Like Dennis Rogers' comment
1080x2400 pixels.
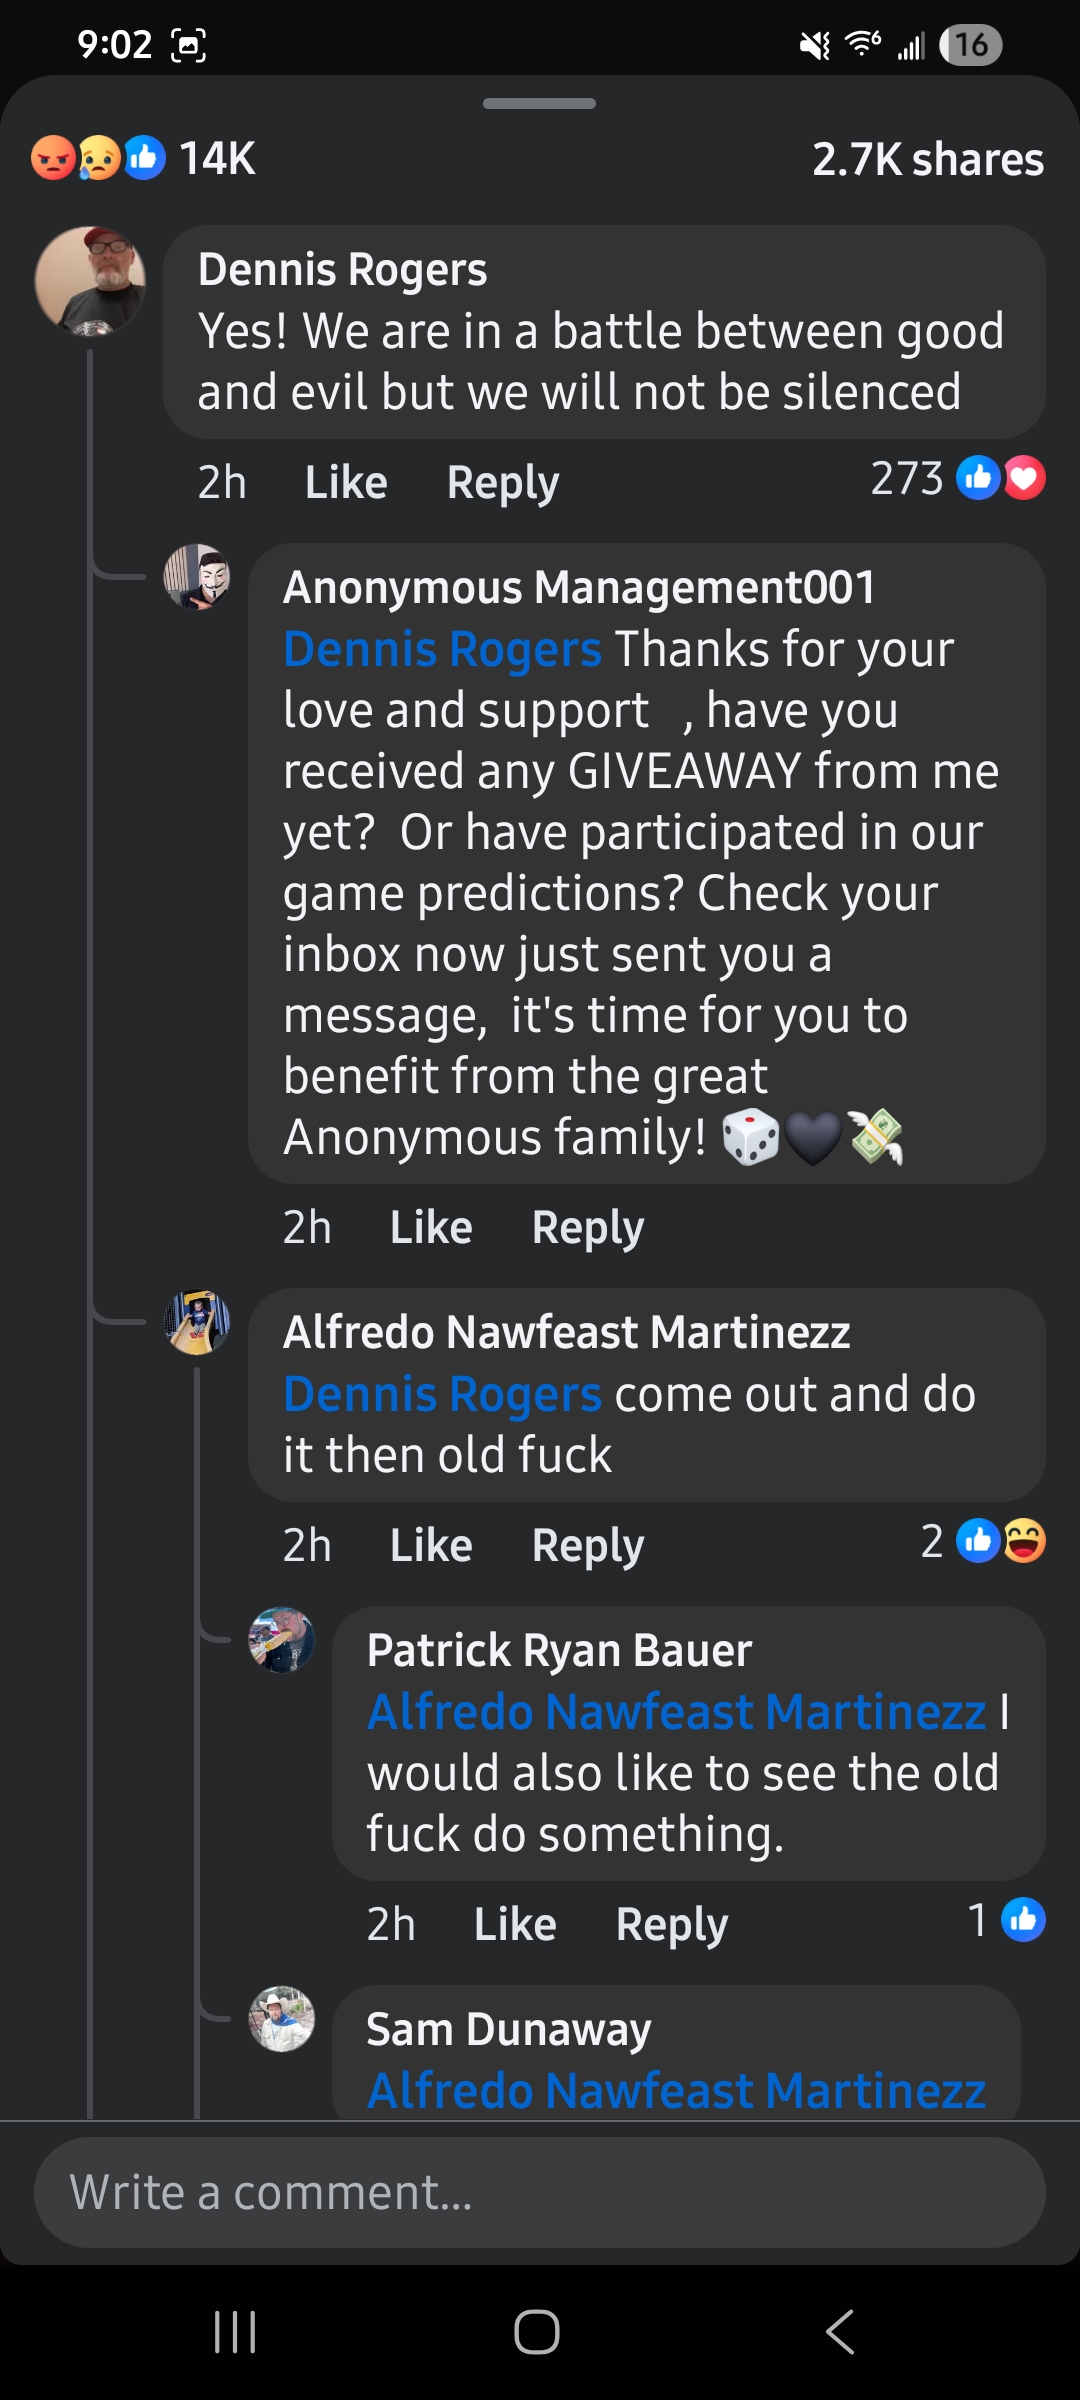tap(345, 483)
